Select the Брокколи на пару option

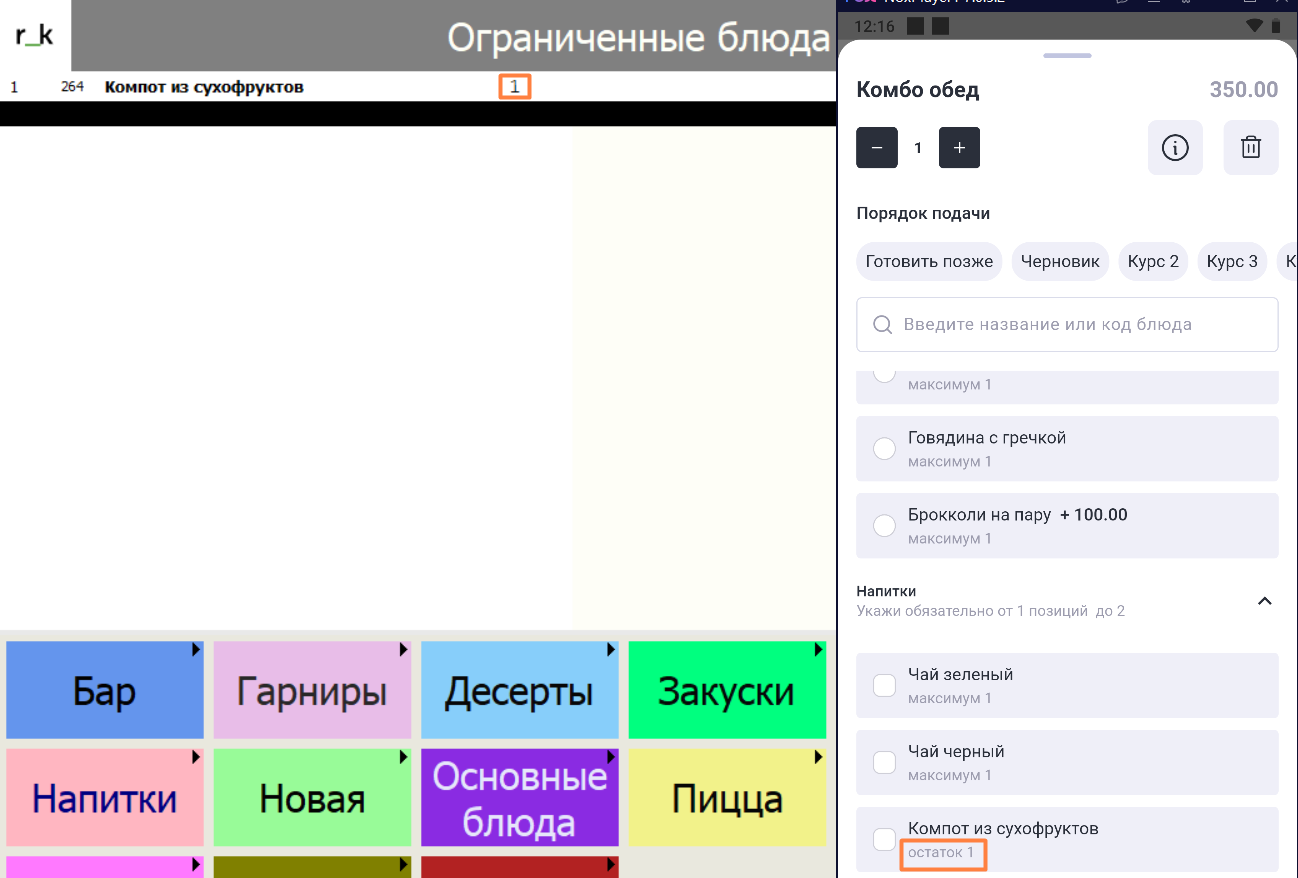click(884, 525)
